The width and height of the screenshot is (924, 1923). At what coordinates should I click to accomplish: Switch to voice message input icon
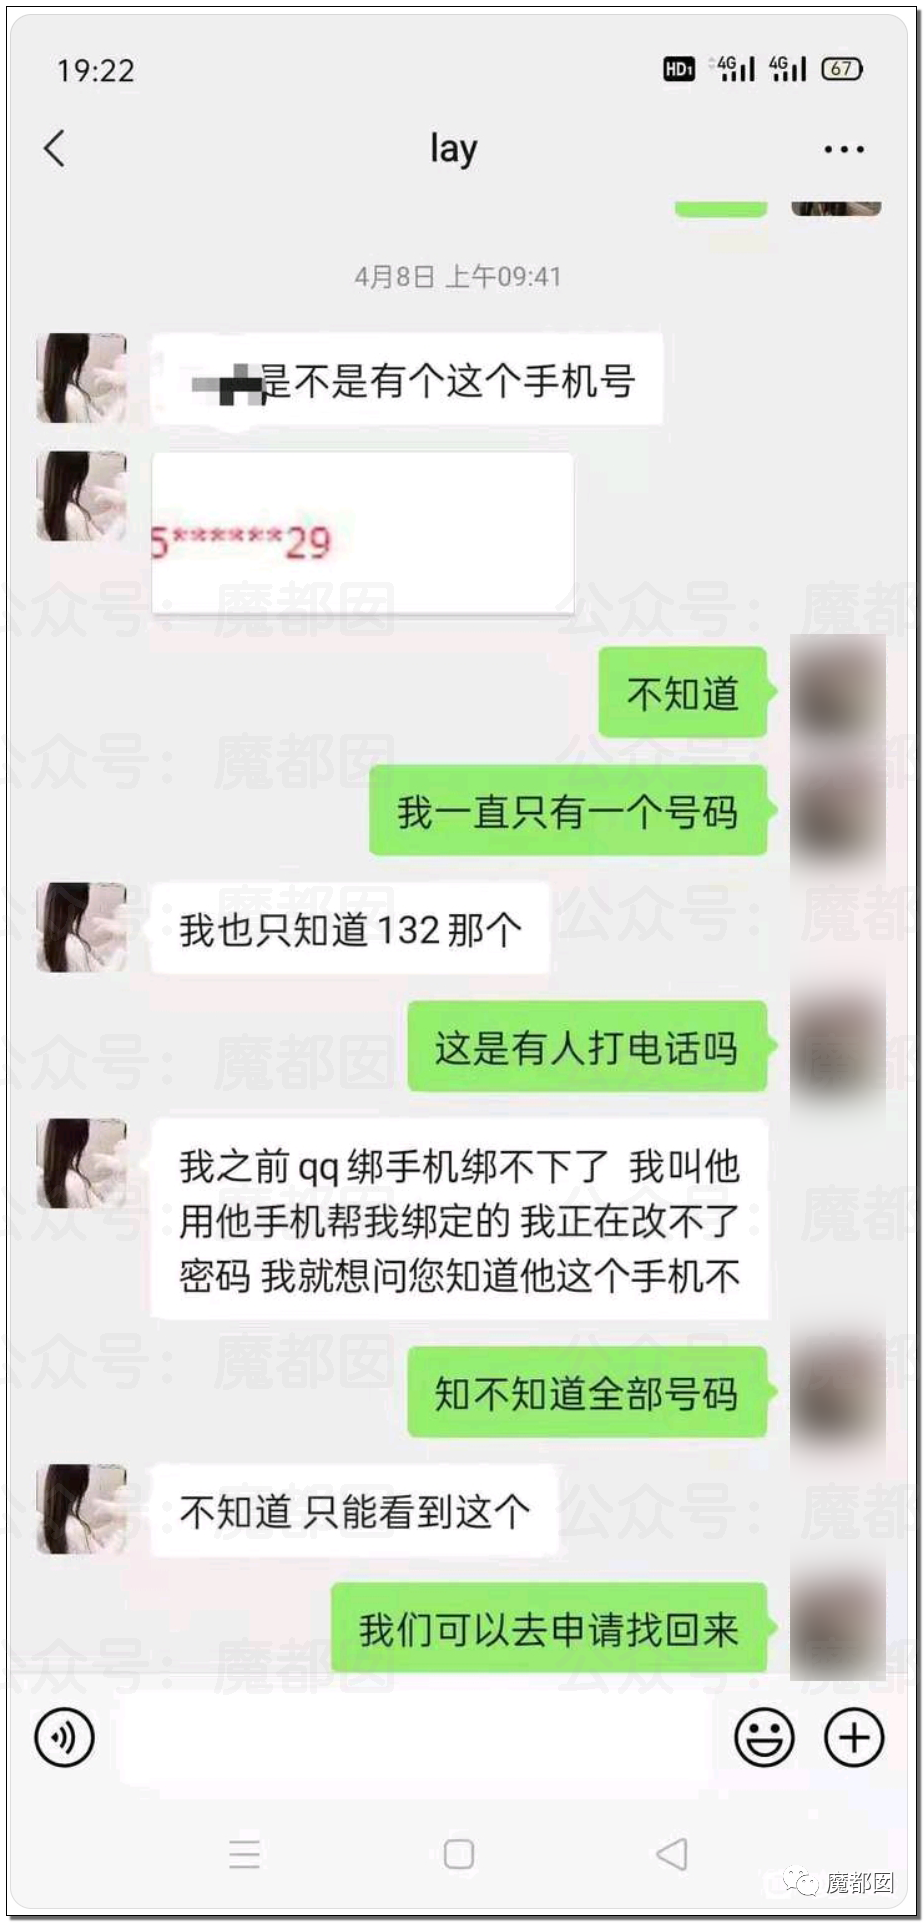[64, 1738]
